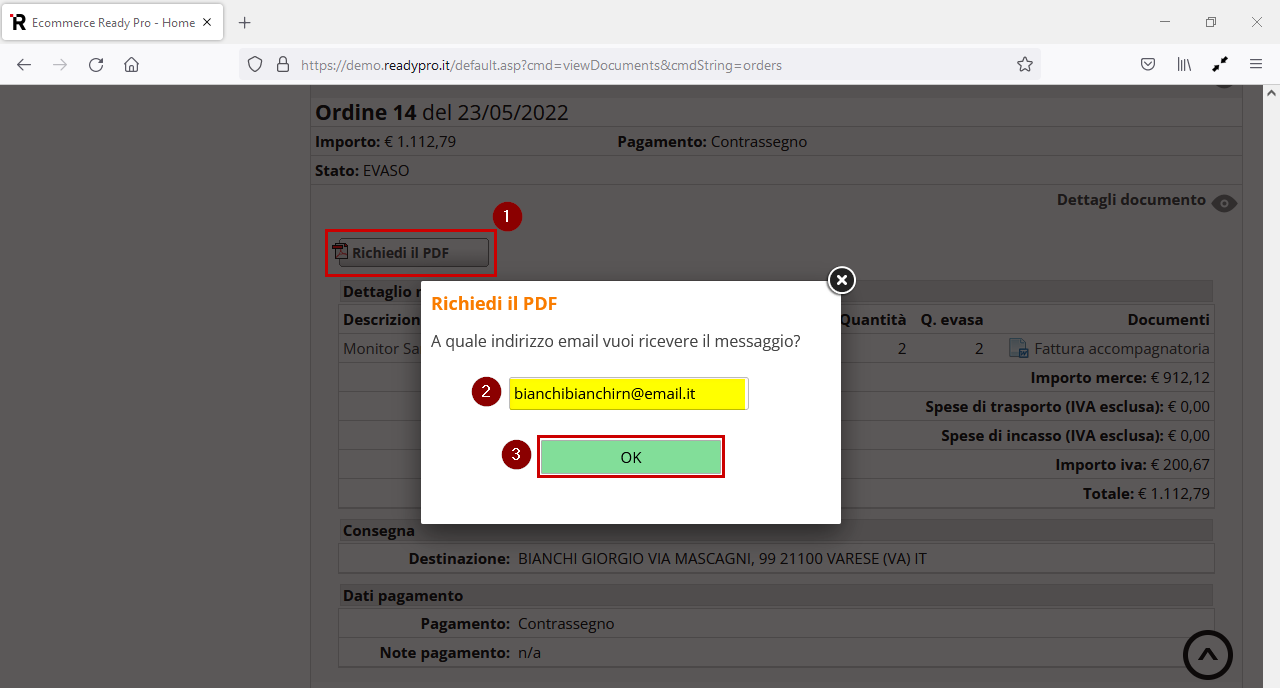Click the tracking protection shield icon

click(255, 63)
